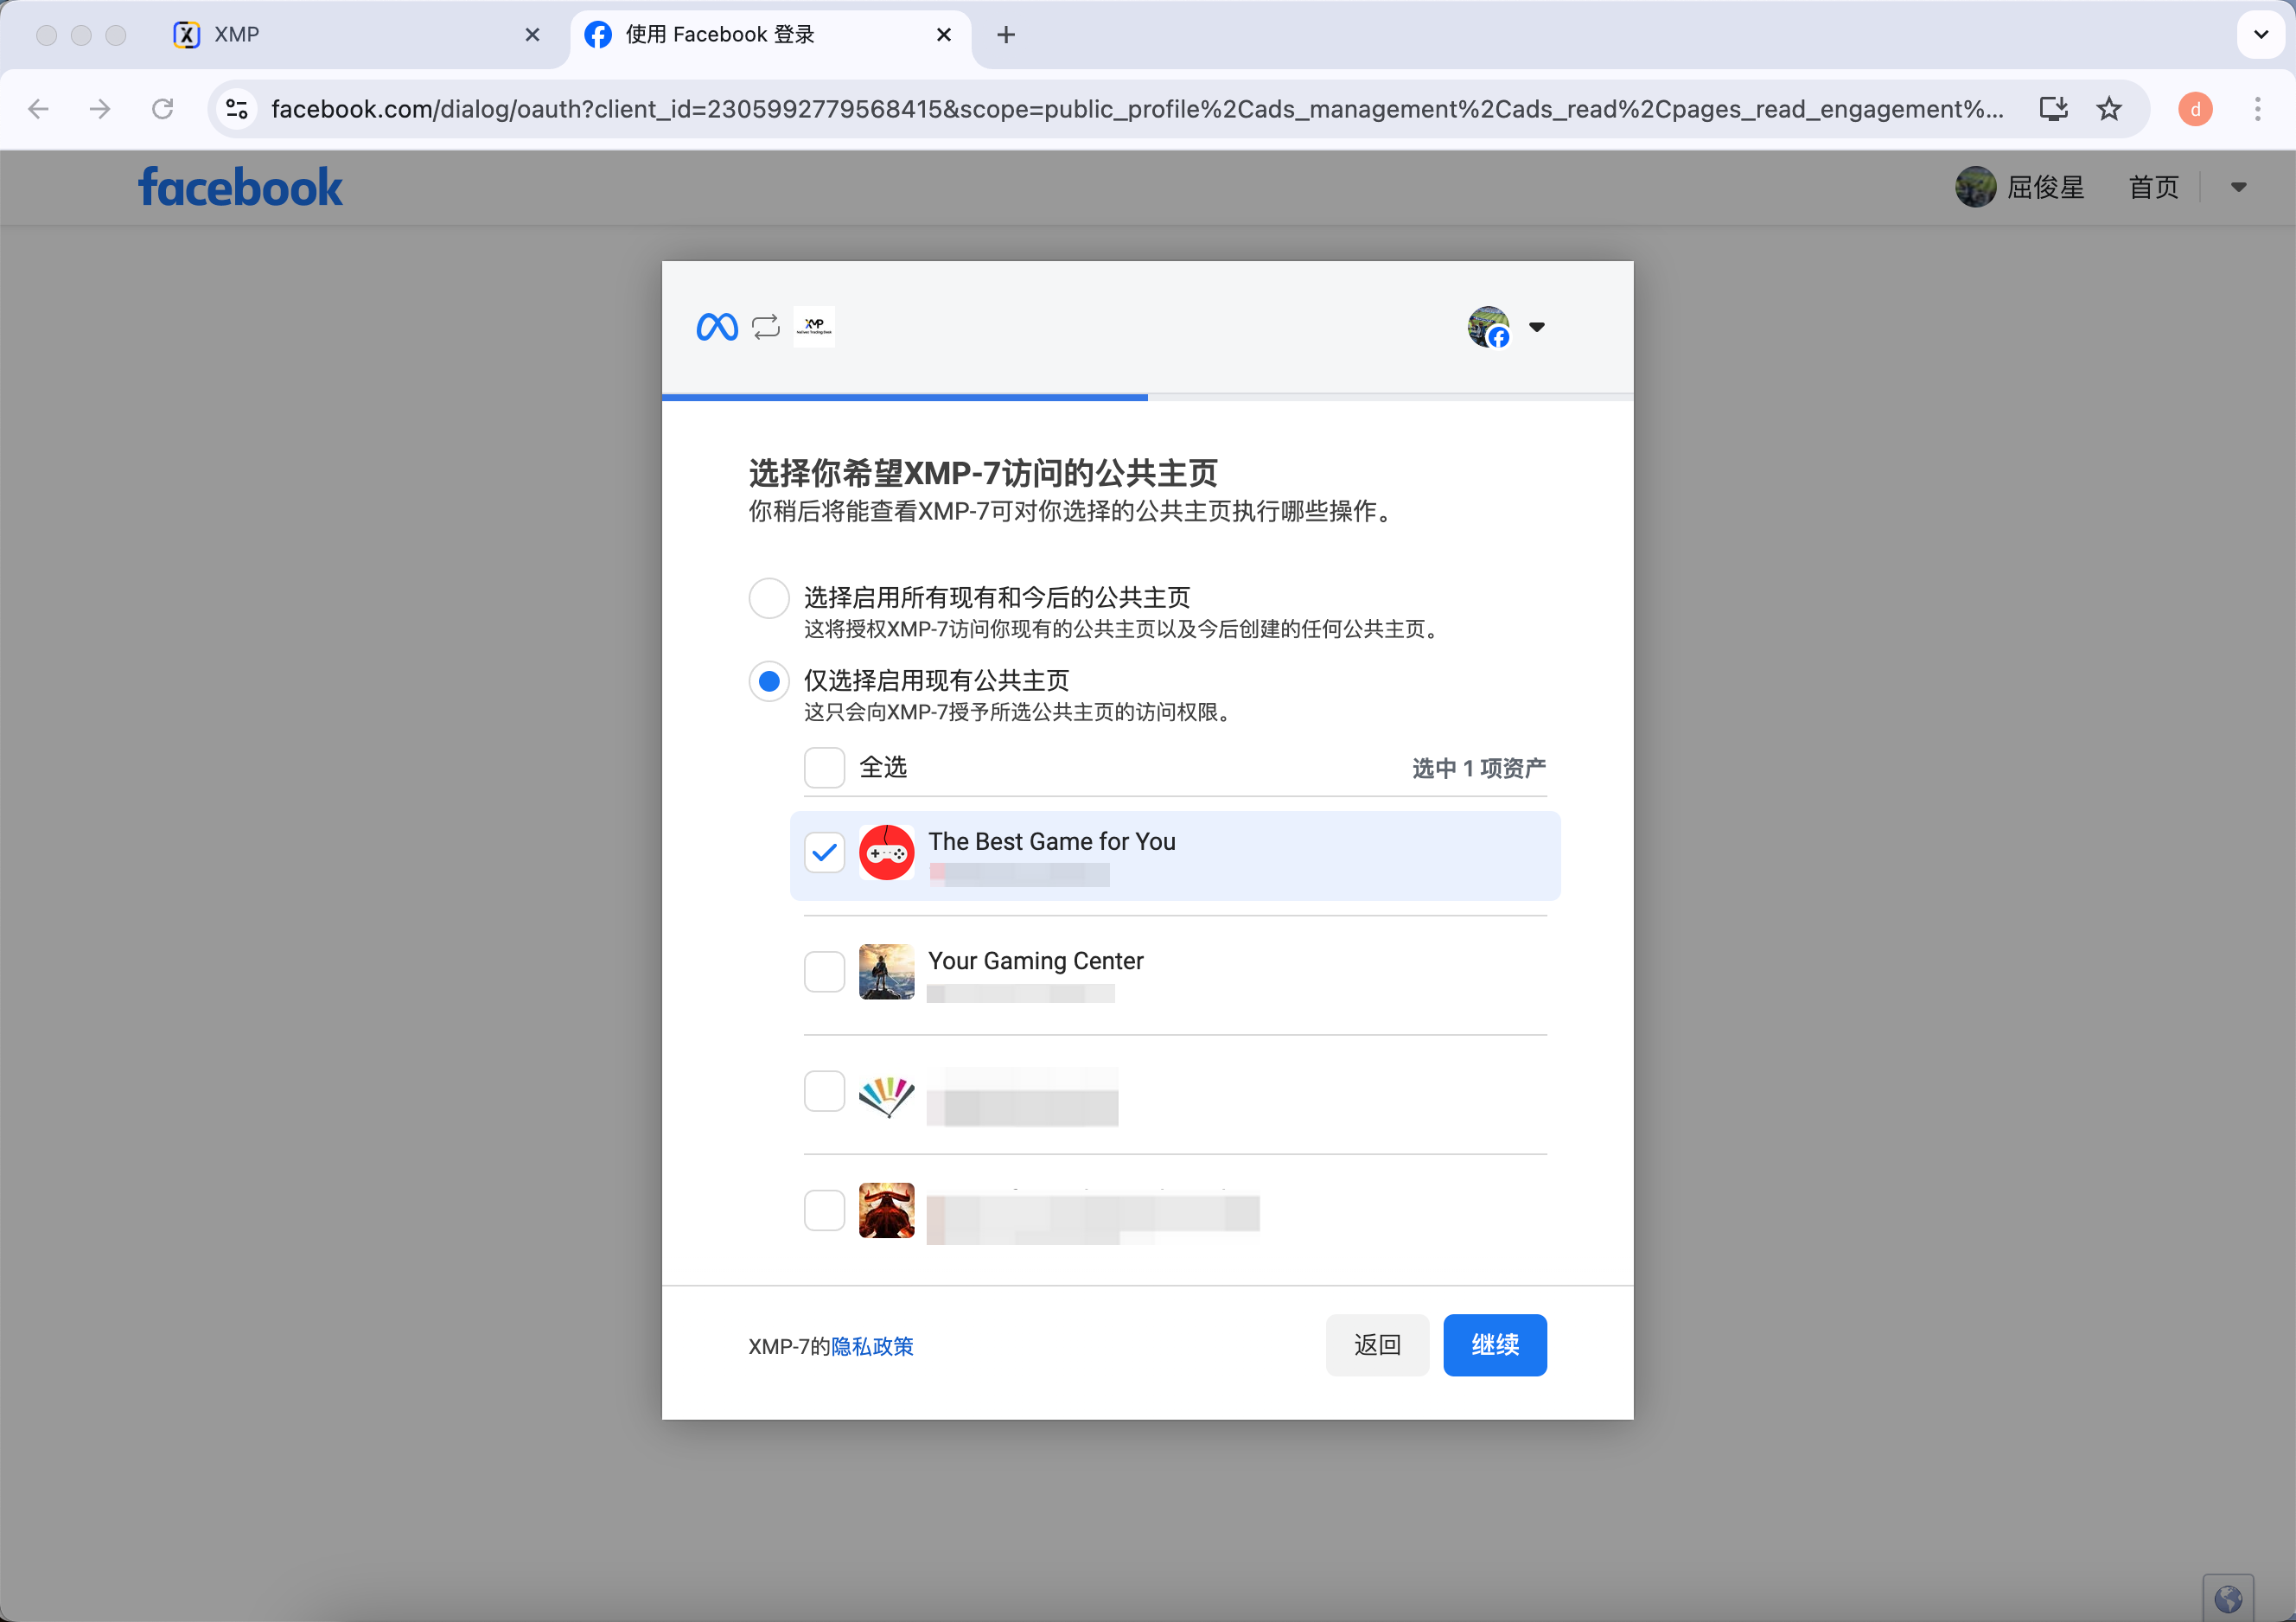Click the dialog heading 选择你希望XMP-7访问的公共主页
Image resolution: width=2296 pixels, height=1622 pixels.
tap(982, 473)
